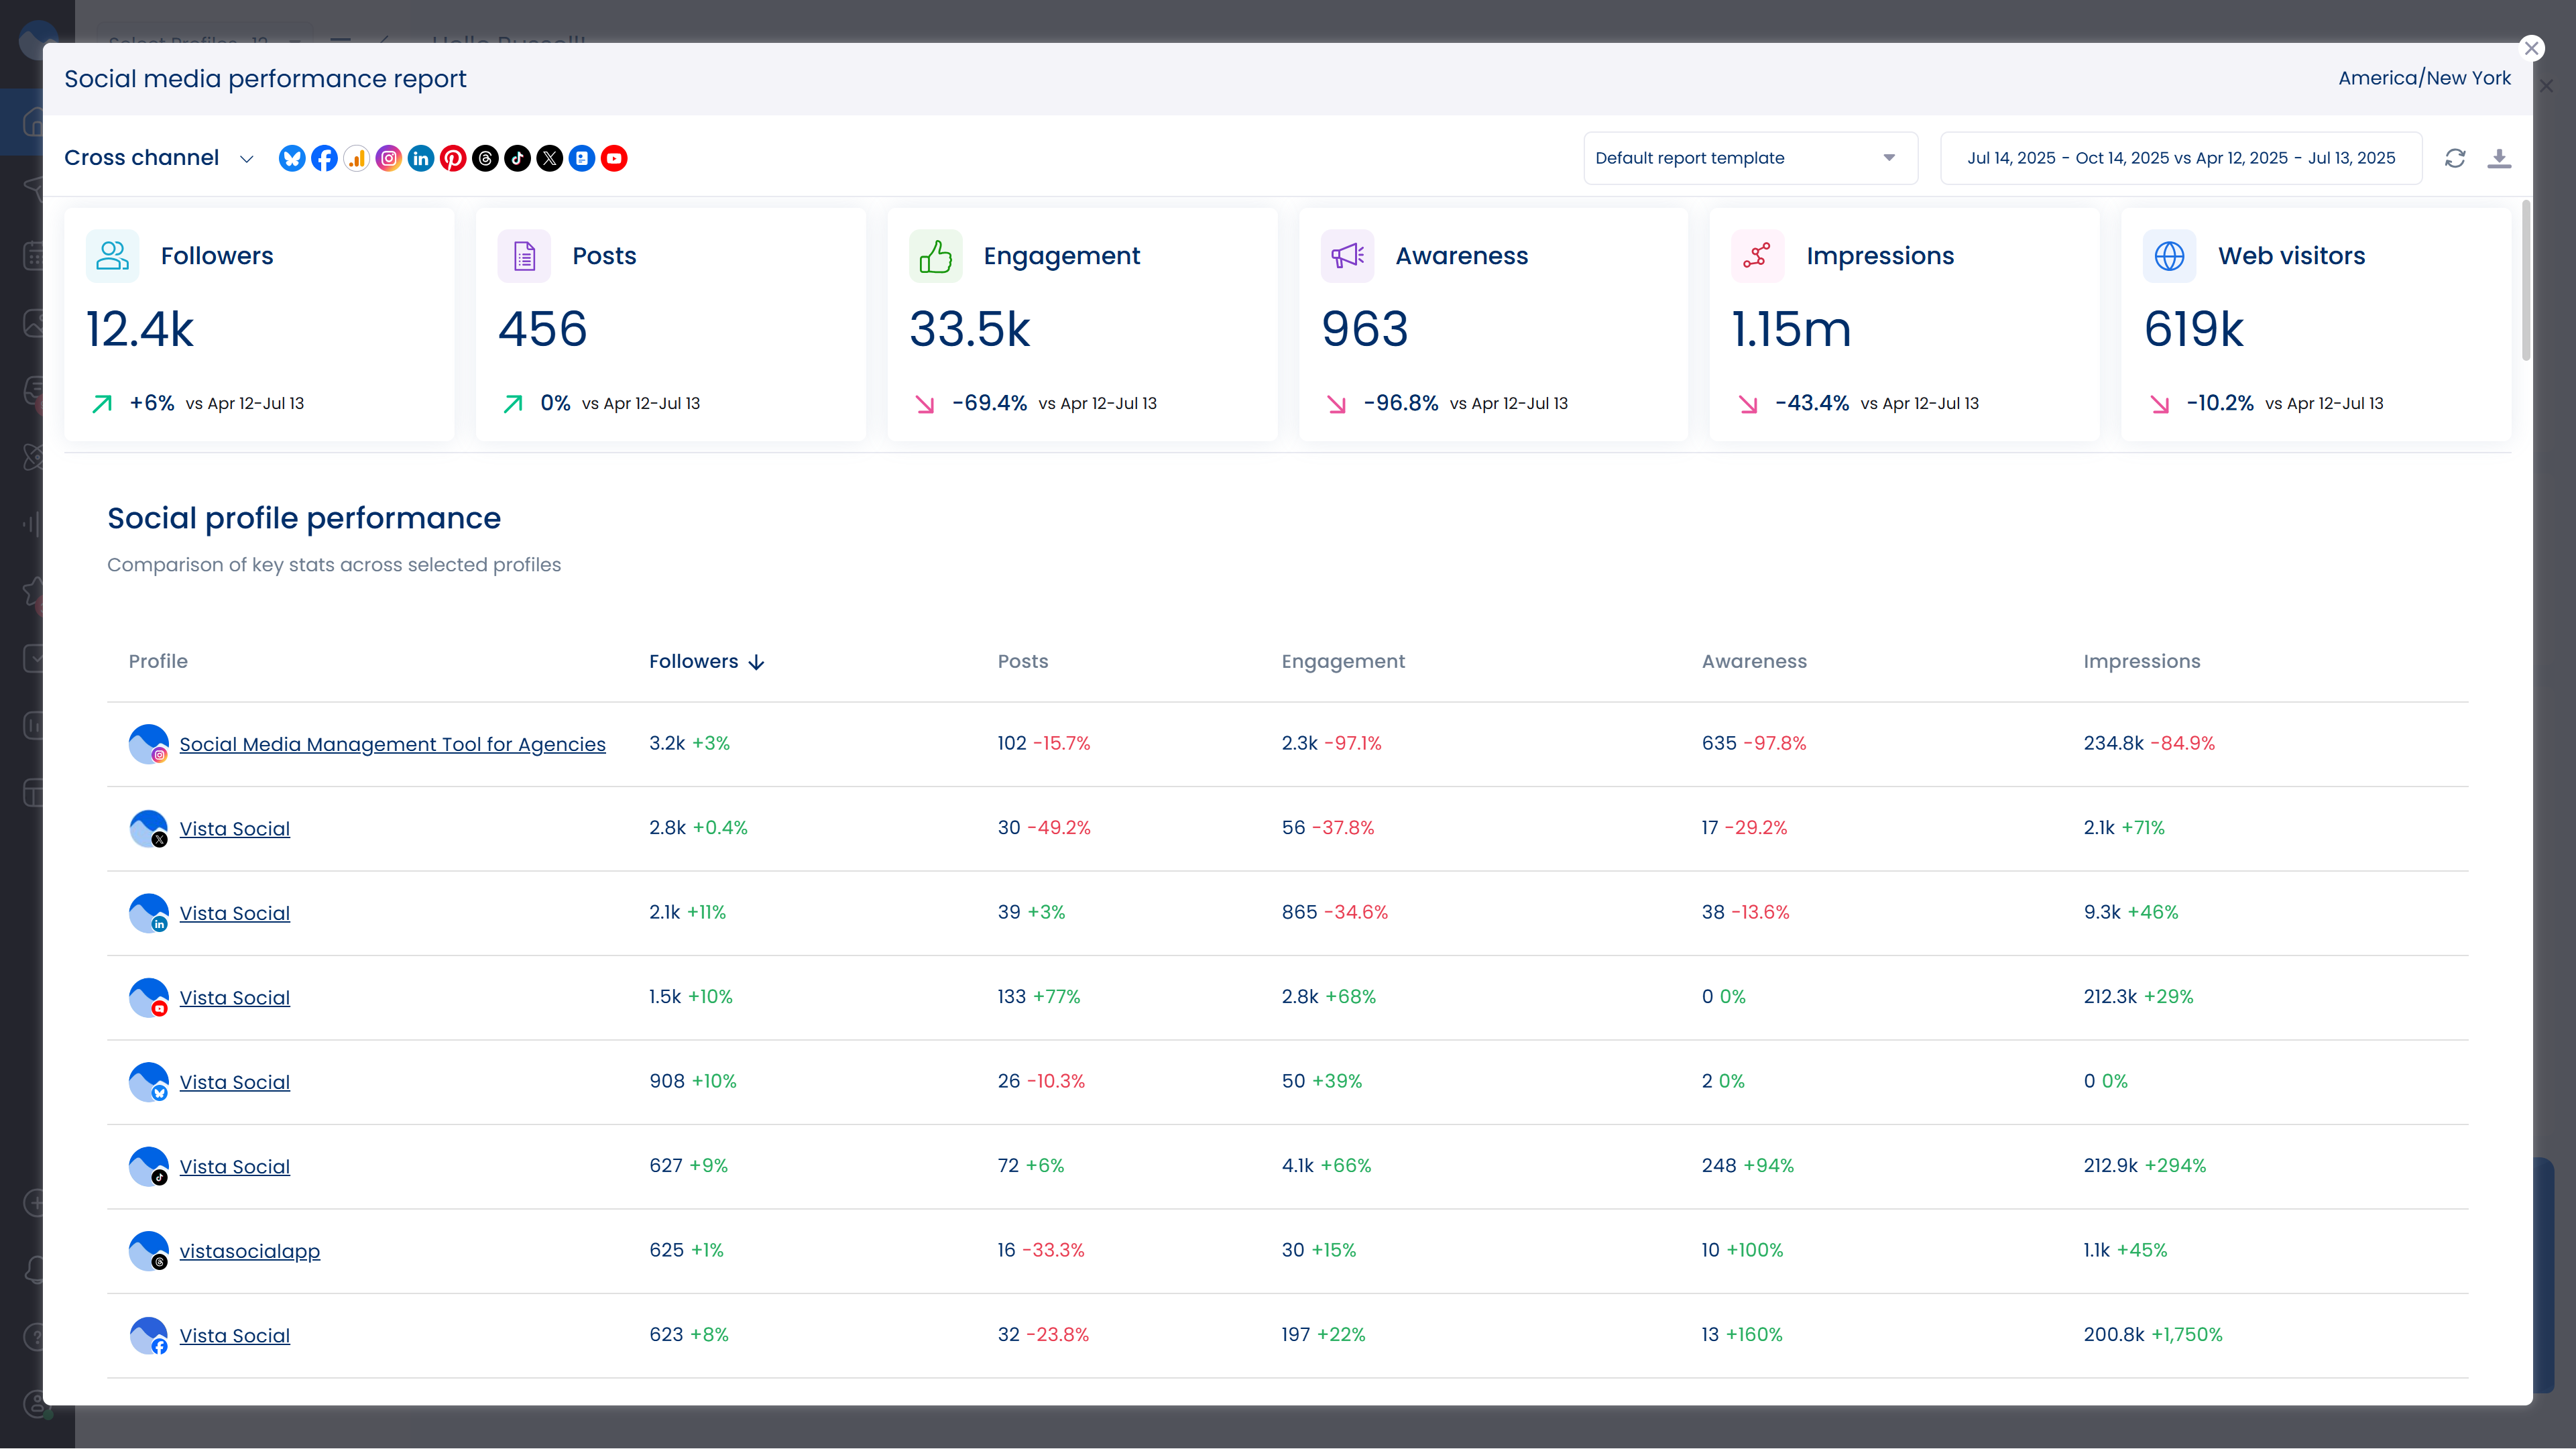Open the Default report template dropdown
Image resolution: width=2576 pixels, height=1449 pixels.
[1749, 158]
